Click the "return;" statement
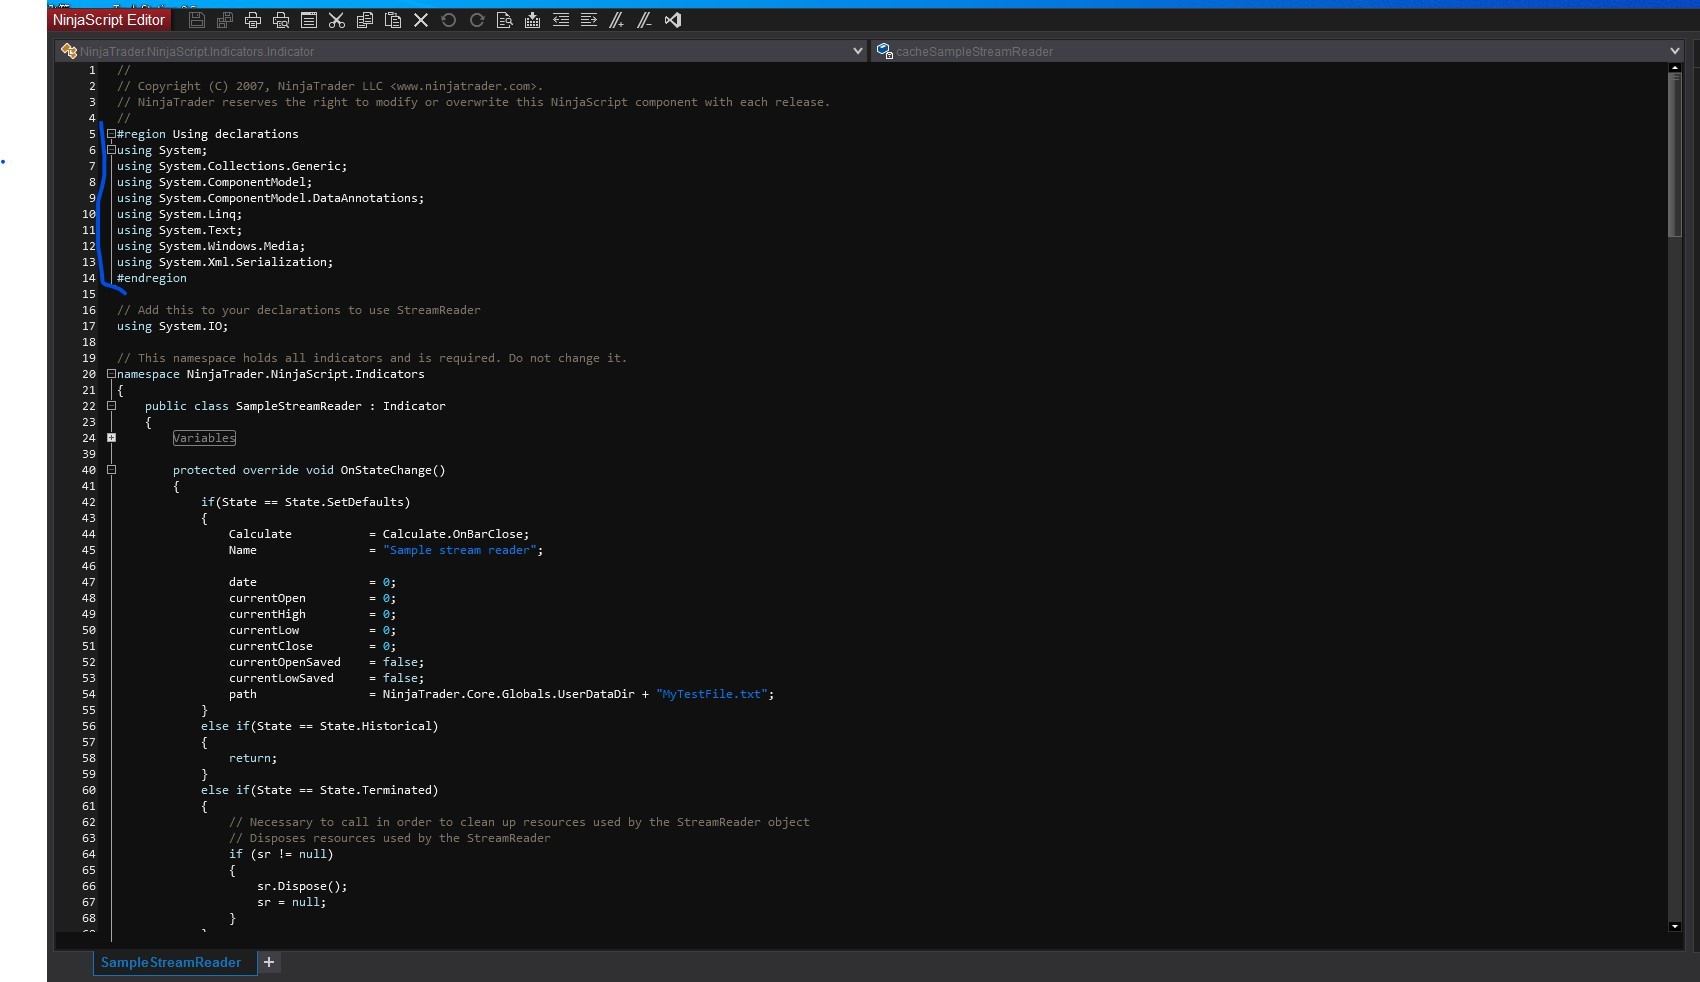 [253, 758]
